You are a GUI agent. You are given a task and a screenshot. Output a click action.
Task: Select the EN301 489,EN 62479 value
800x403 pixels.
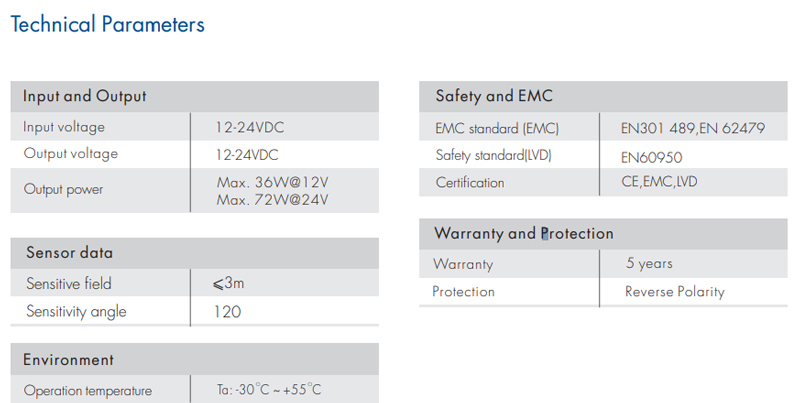click(x=692, y=128)
